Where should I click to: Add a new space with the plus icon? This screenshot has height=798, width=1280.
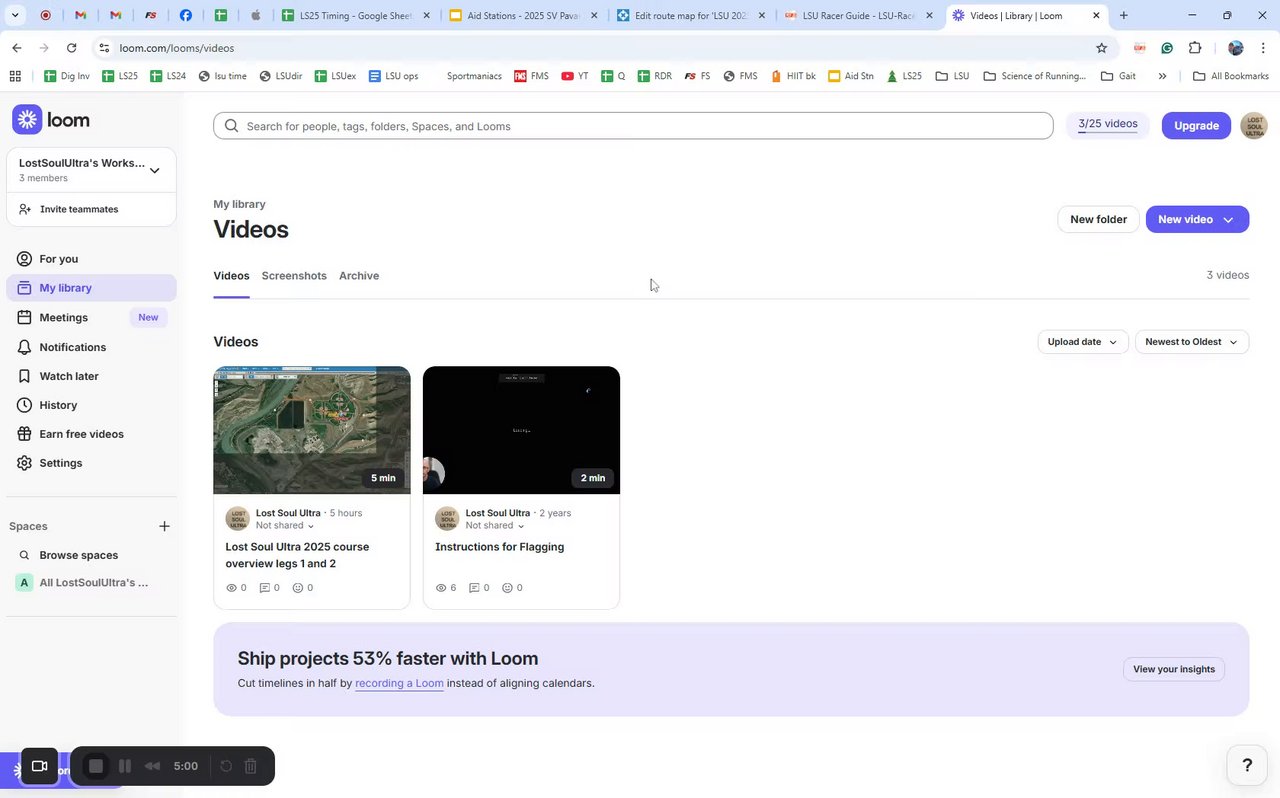tap(164, 526)
